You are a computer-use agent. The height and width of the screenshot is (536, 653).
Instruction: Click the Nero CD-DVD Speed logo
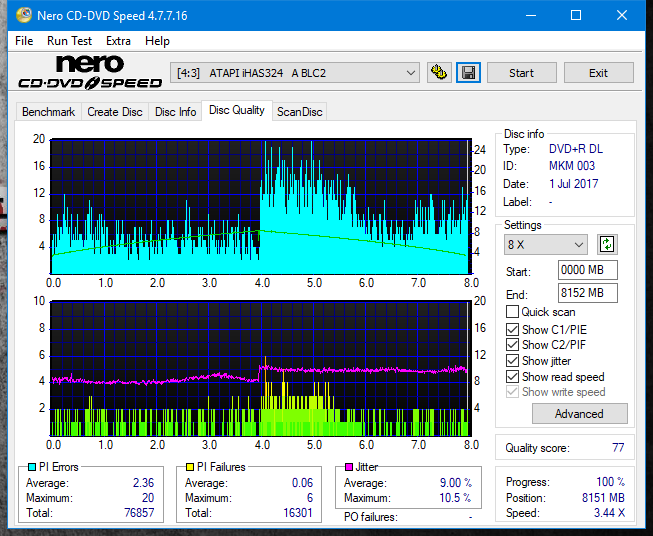click(x=90, y=73)
